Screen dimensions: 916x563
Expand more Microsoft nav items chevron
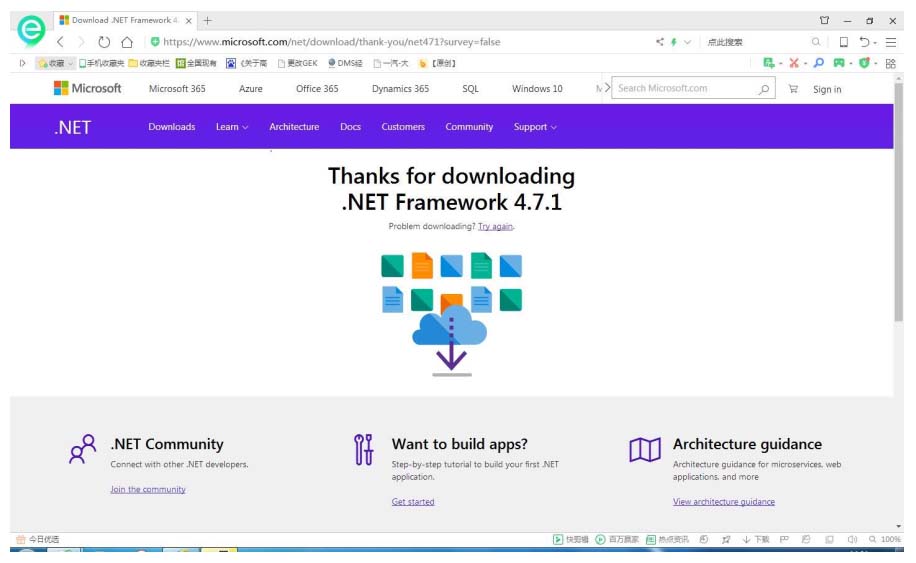605,88
